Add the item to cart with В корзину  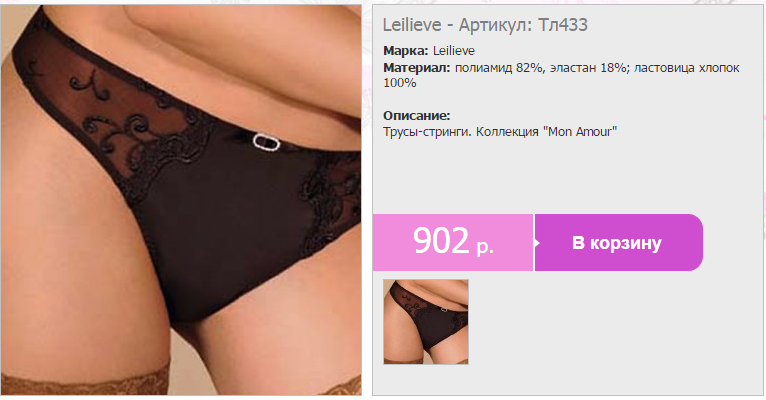point(618,242)
